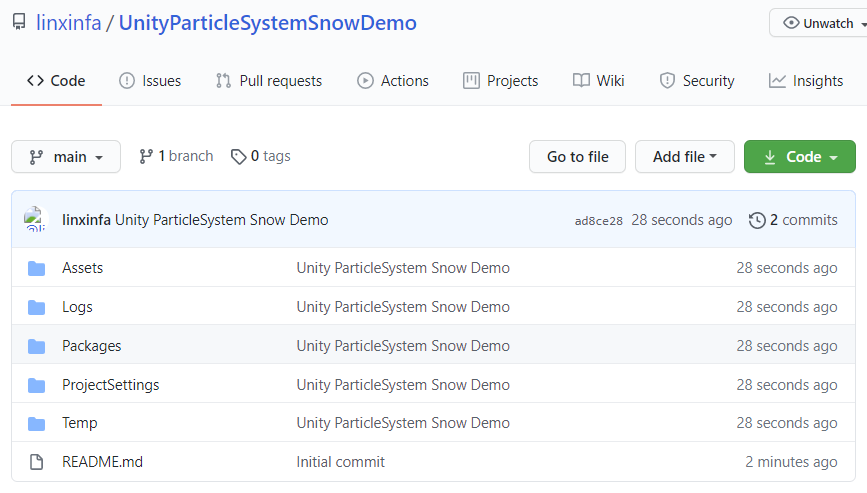Go to the Actions tab

coord(393,81)
